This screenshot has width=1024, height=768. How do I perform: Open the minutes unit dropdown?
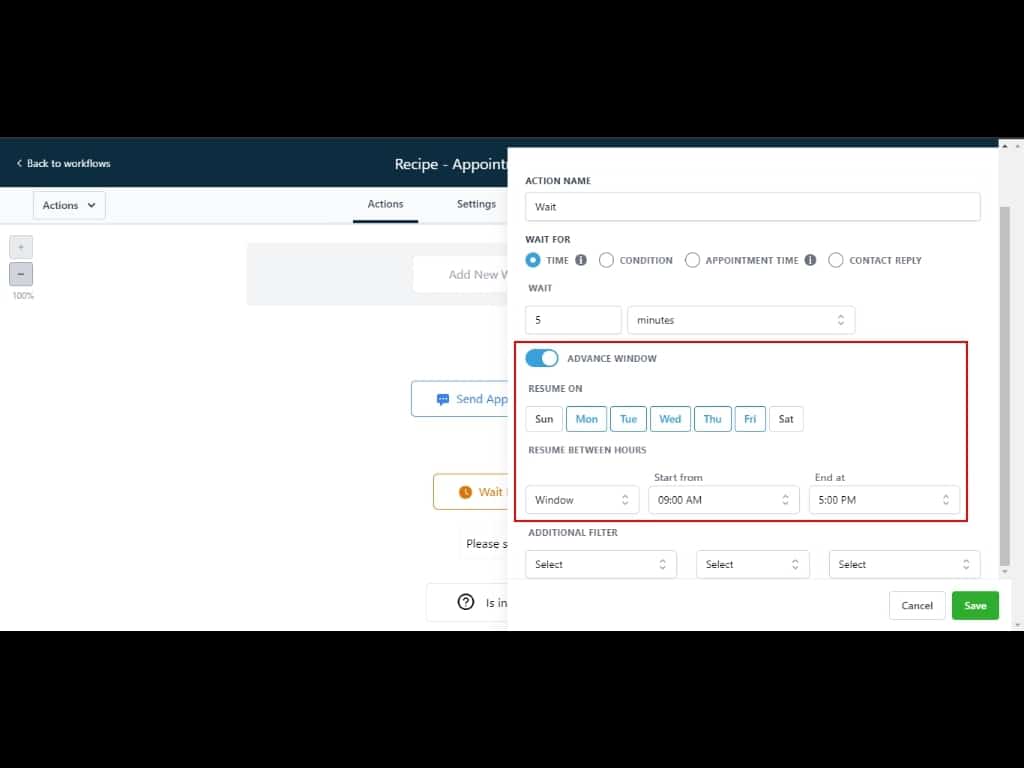coord(740,320)
